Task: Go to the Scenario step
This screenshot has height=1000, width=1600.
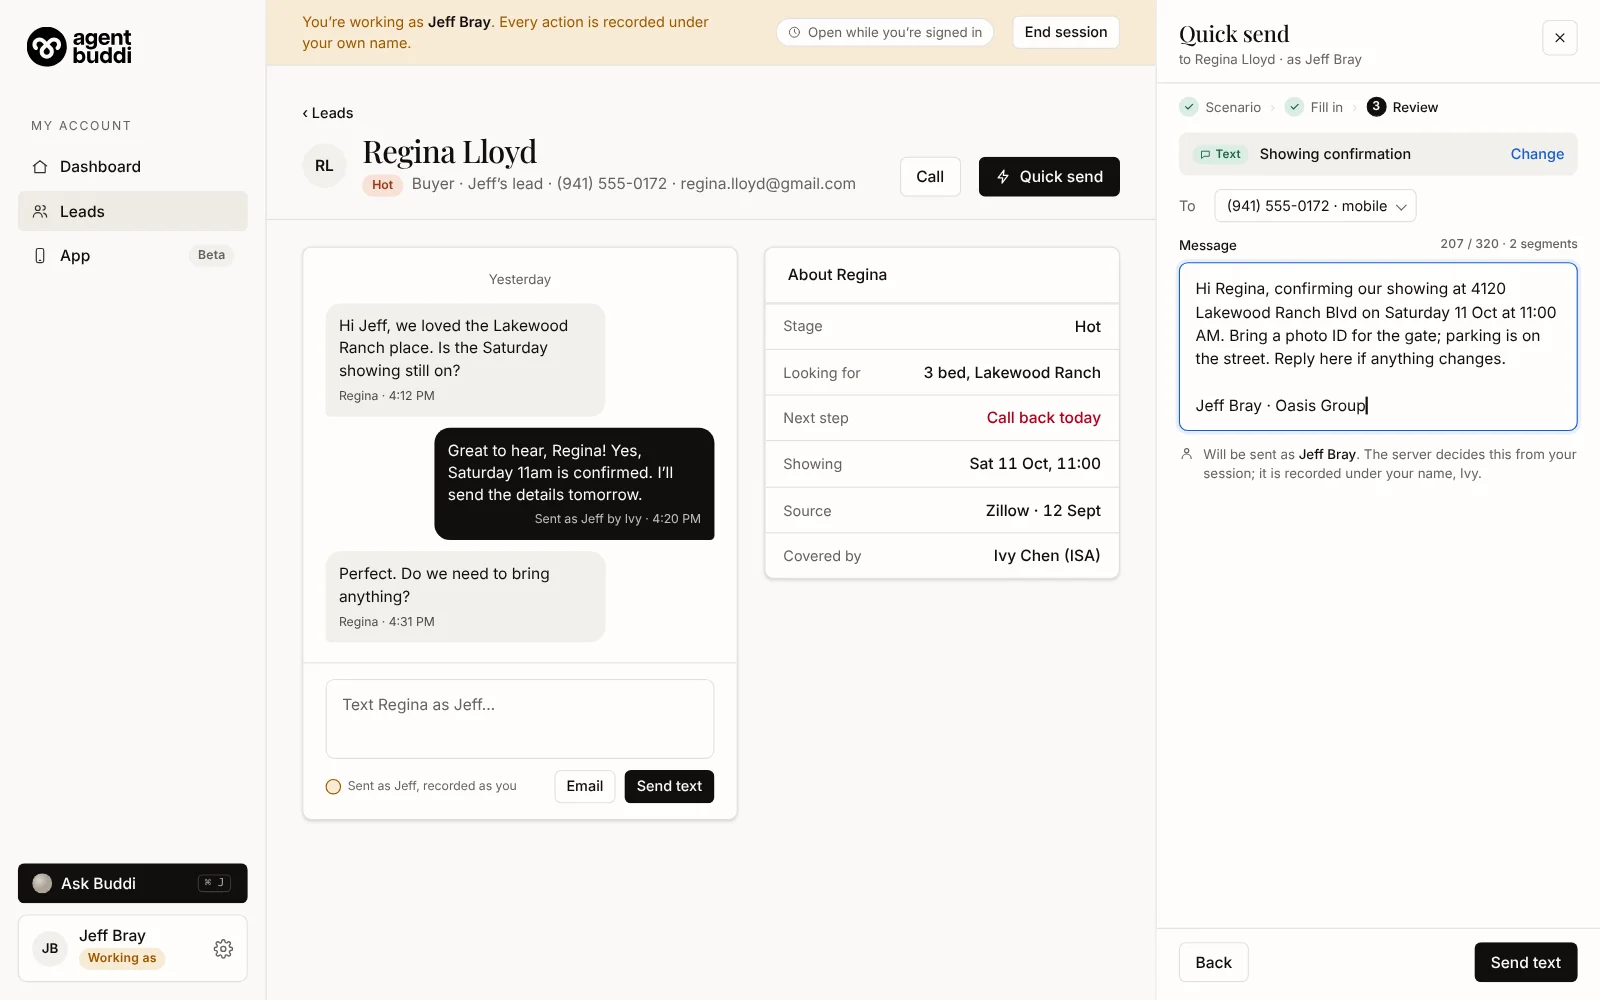Action: point(1221,107)
